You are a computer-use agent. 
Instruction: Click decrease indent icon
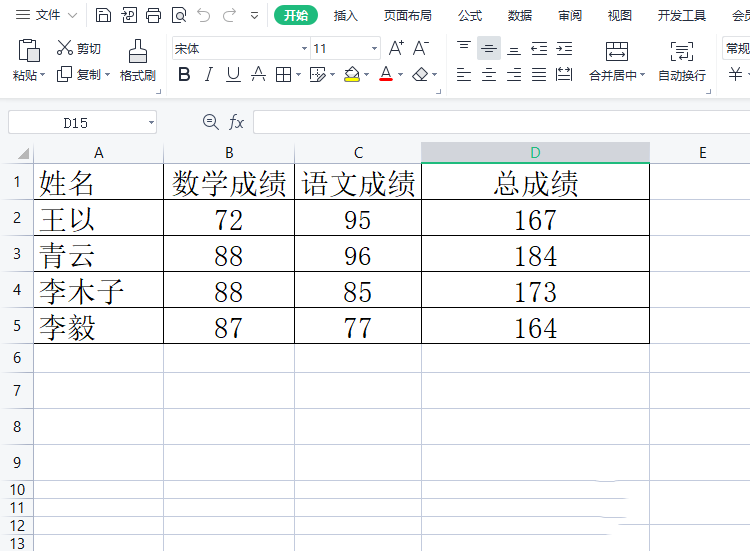coord(539,48)
